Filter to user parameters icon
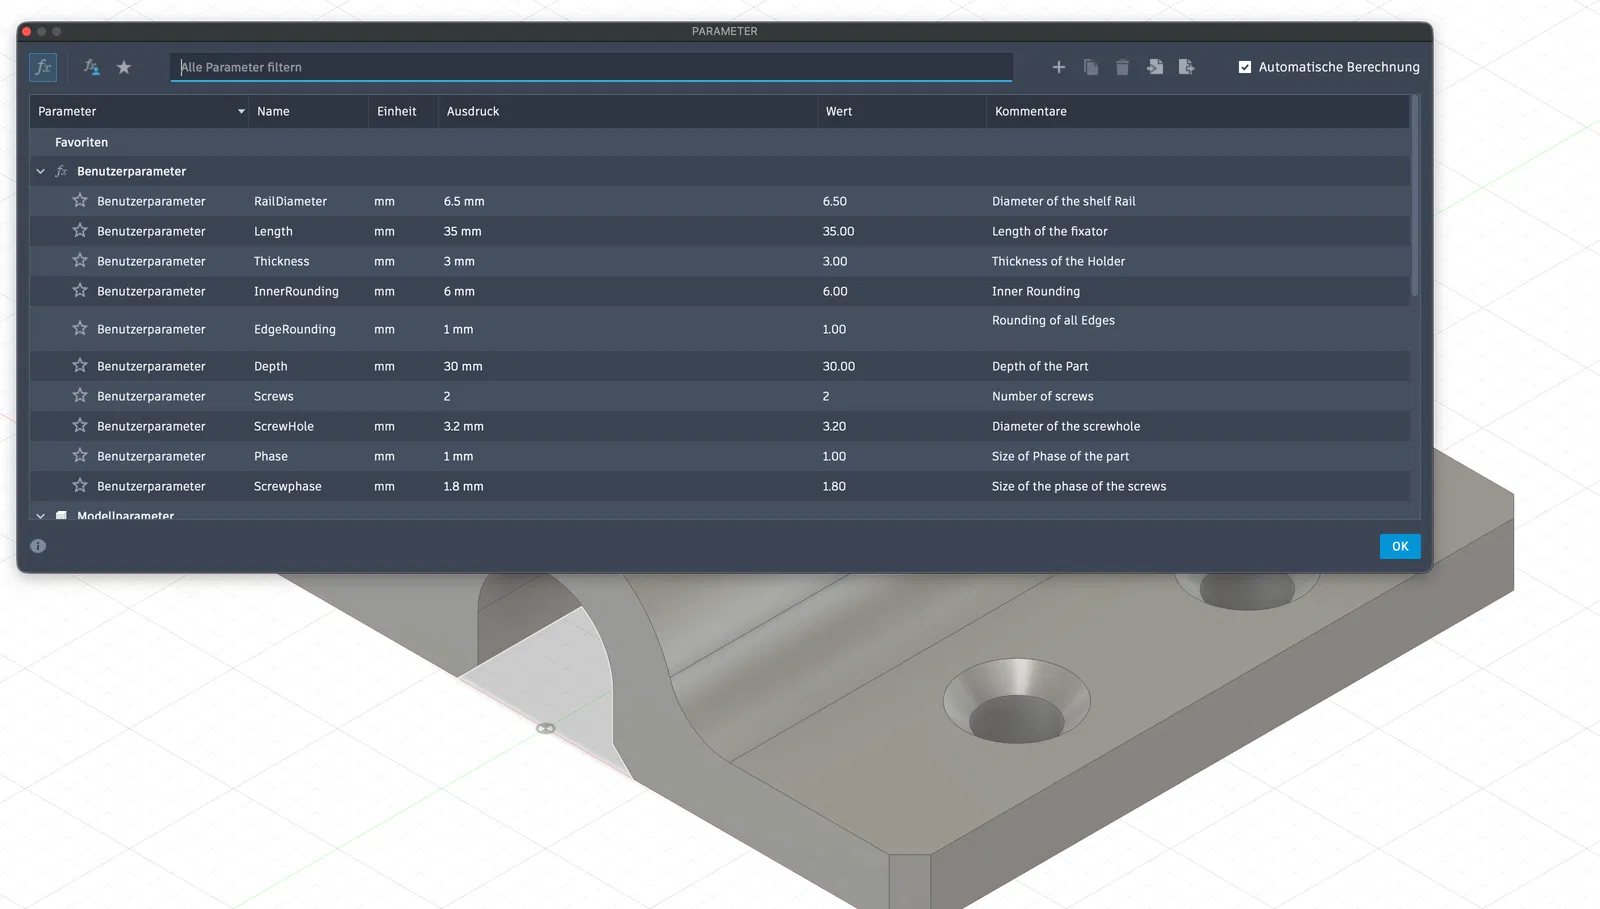Screen dimensions: 1600x909 (91, 67)
